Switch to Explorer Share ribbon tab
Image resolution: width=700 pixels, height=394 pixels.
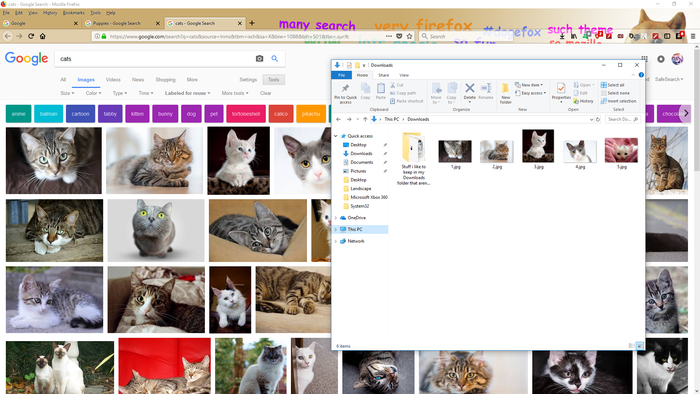pos(383,75)
